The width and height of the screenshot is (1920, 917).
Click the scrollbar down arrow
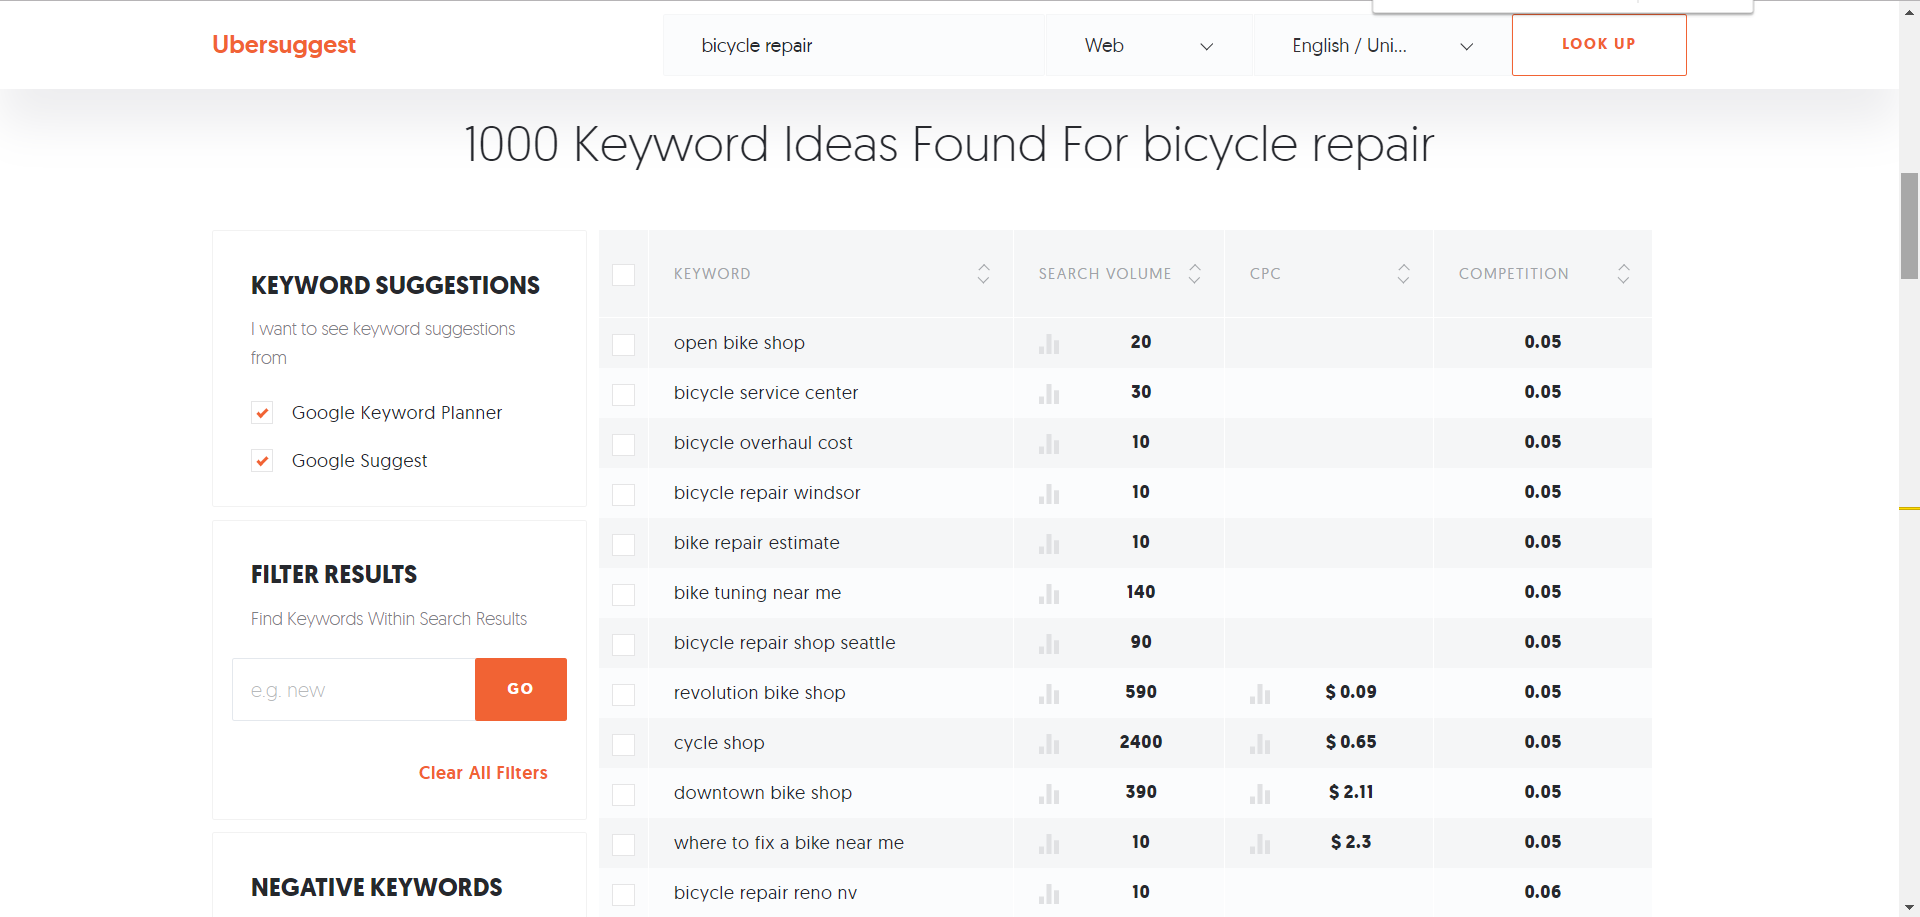1910,907
